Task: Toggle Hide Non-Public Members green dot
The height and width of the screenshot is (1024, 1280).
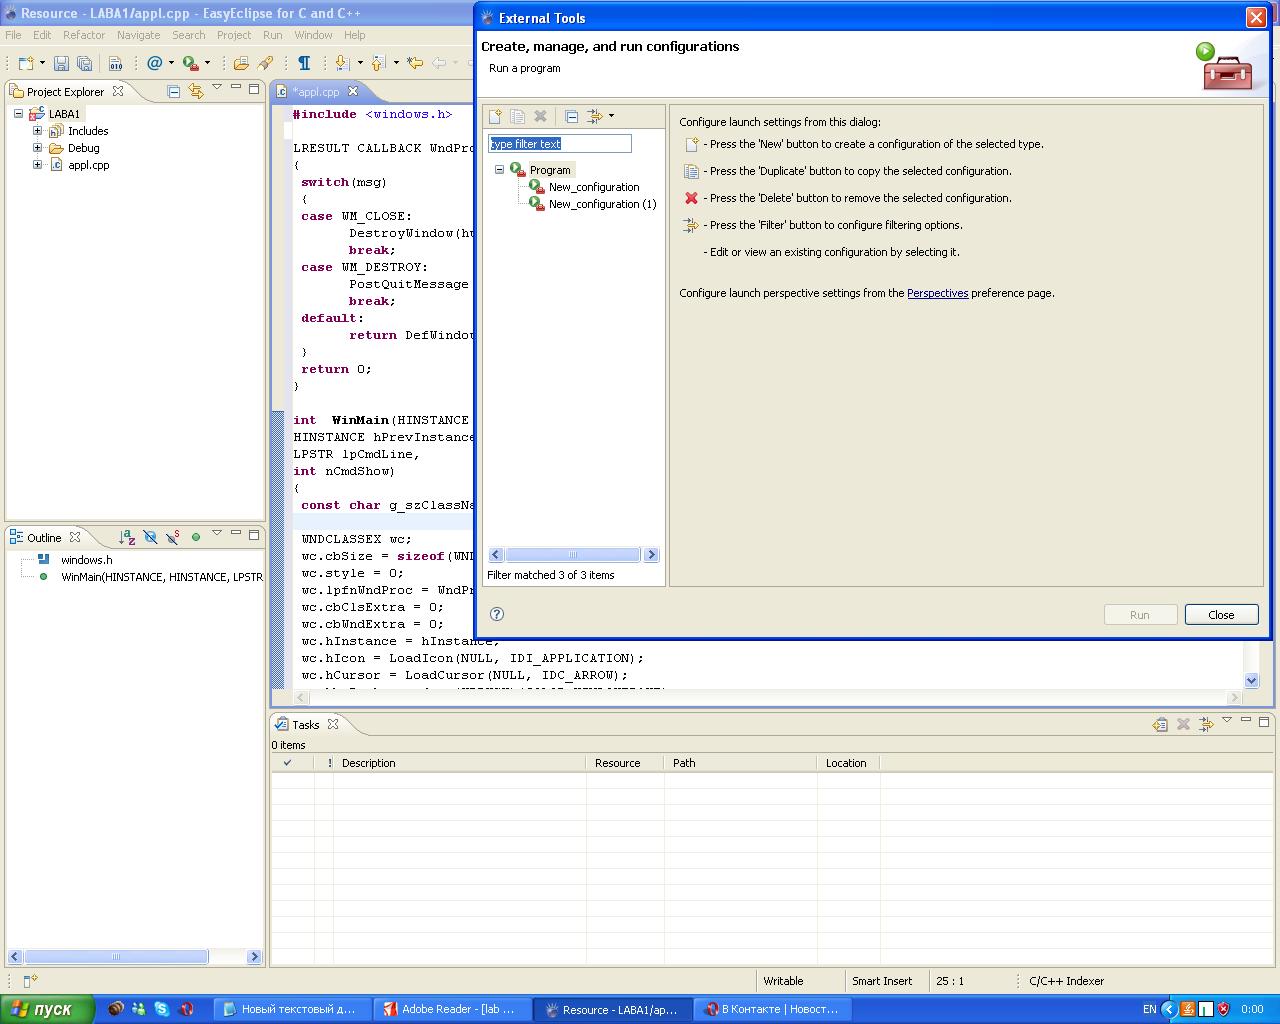Action: pyautogui.click(x=196, y=537)
